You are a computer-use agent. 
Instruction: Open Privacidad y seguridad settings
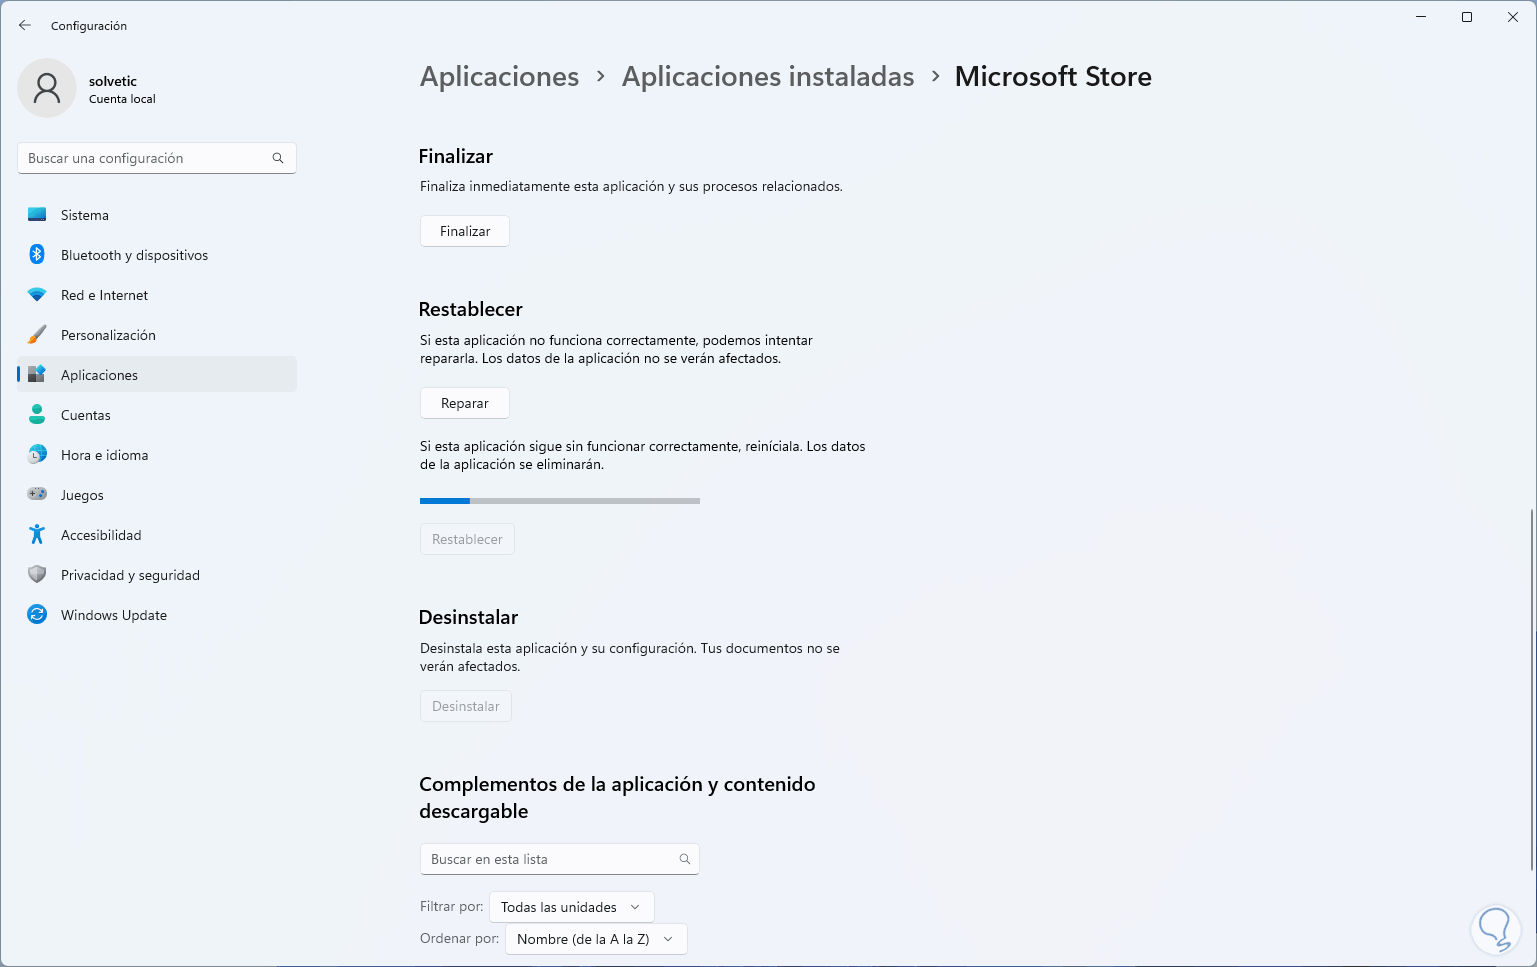click(130, 574)
